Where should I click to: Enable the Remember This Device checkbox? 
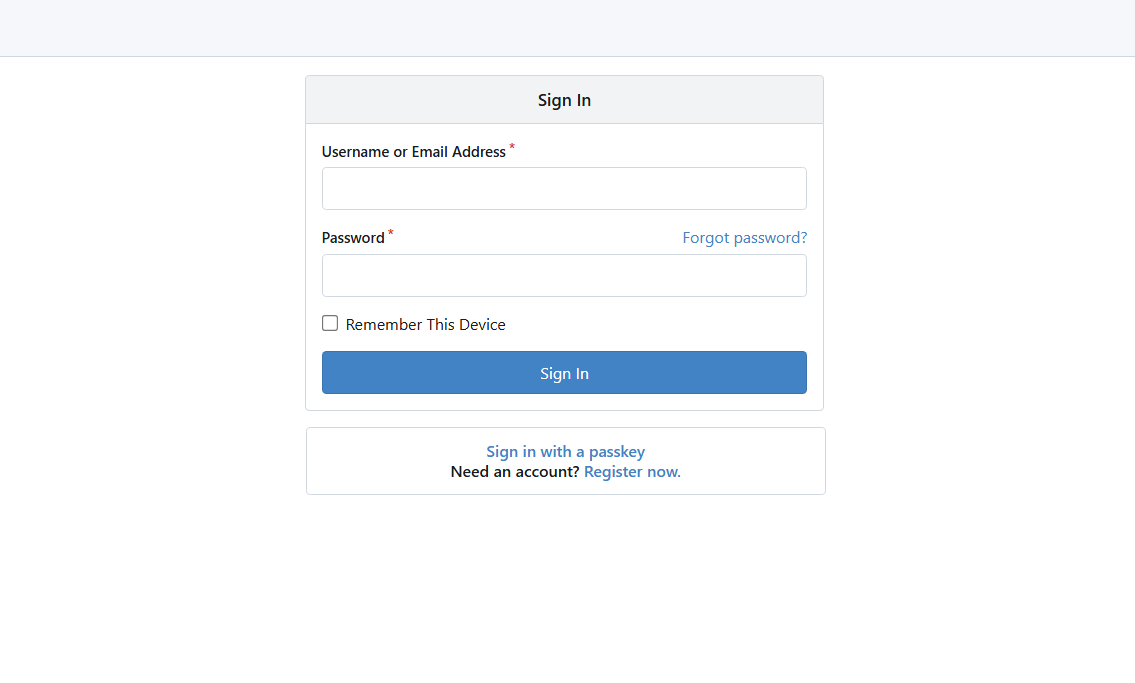[330, 323]
